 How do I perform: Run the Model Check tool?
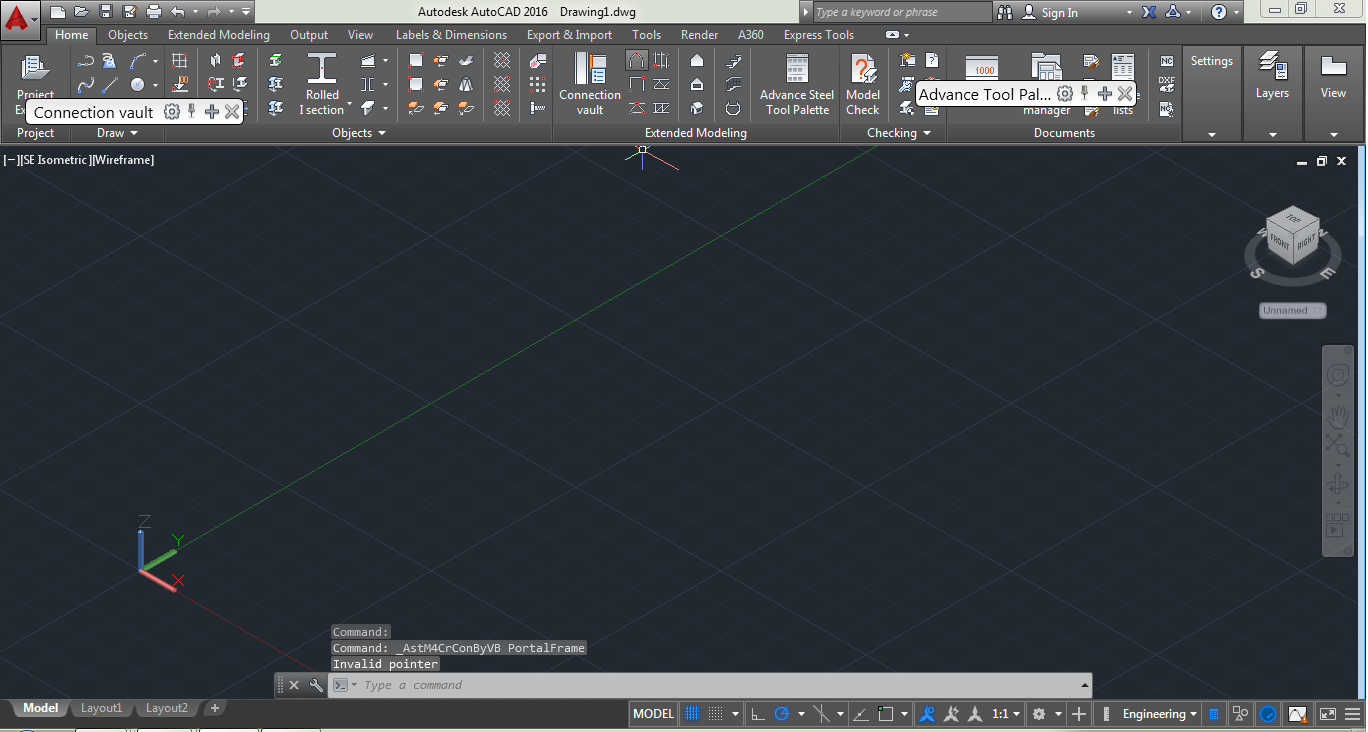tap(862, 82)
